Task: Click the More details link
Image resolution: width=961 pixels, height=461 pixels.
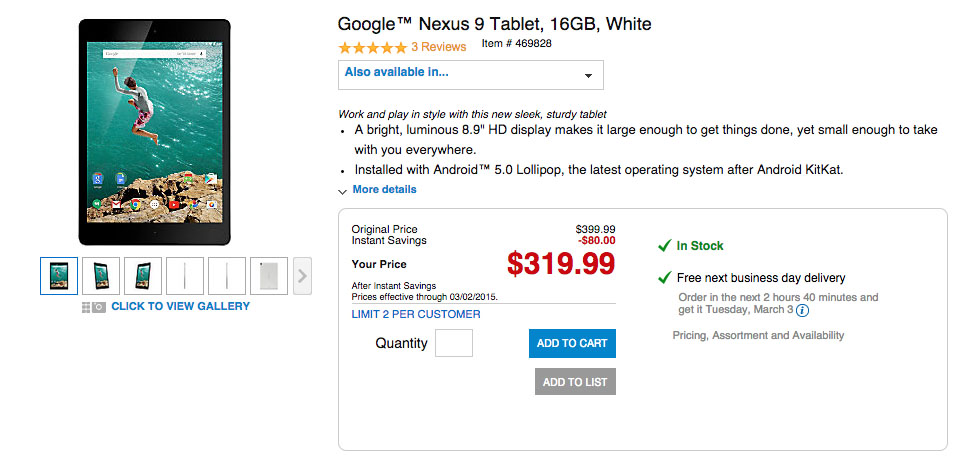Action: 384,190
